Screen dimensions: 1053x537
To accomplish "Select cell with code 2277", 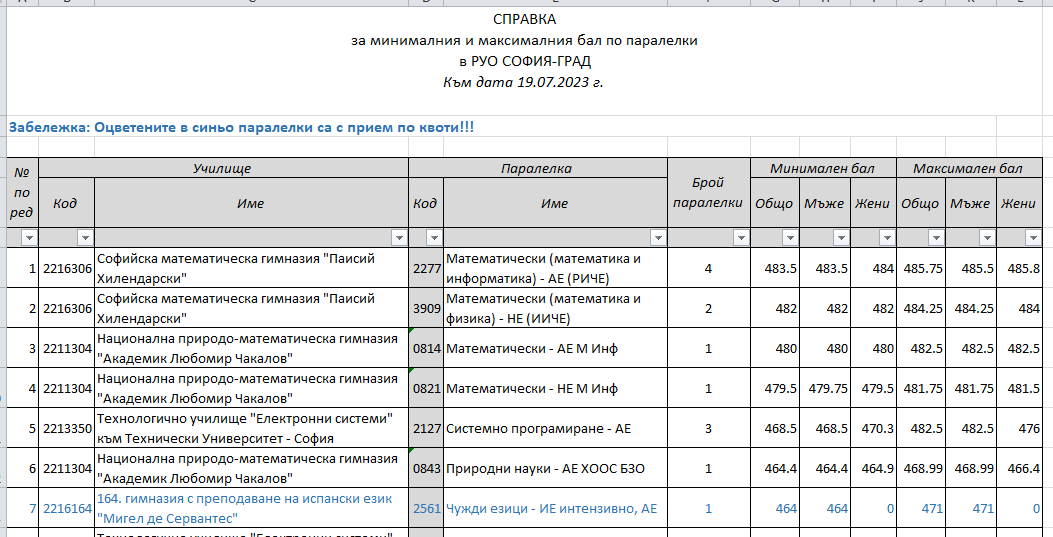I will tap(426, 268).
